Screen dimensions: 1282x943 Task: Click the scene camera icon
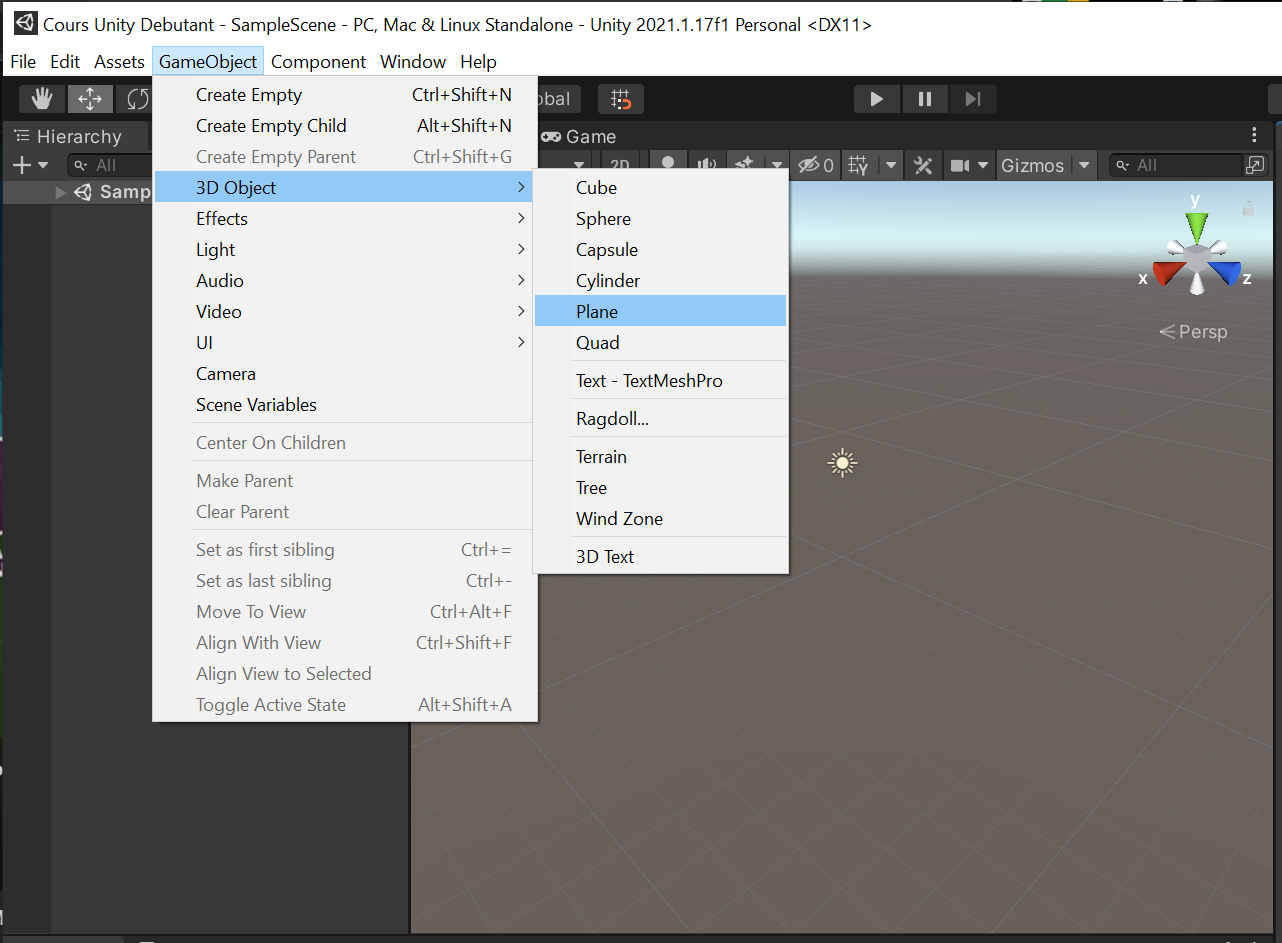click(x=961, y=165)
